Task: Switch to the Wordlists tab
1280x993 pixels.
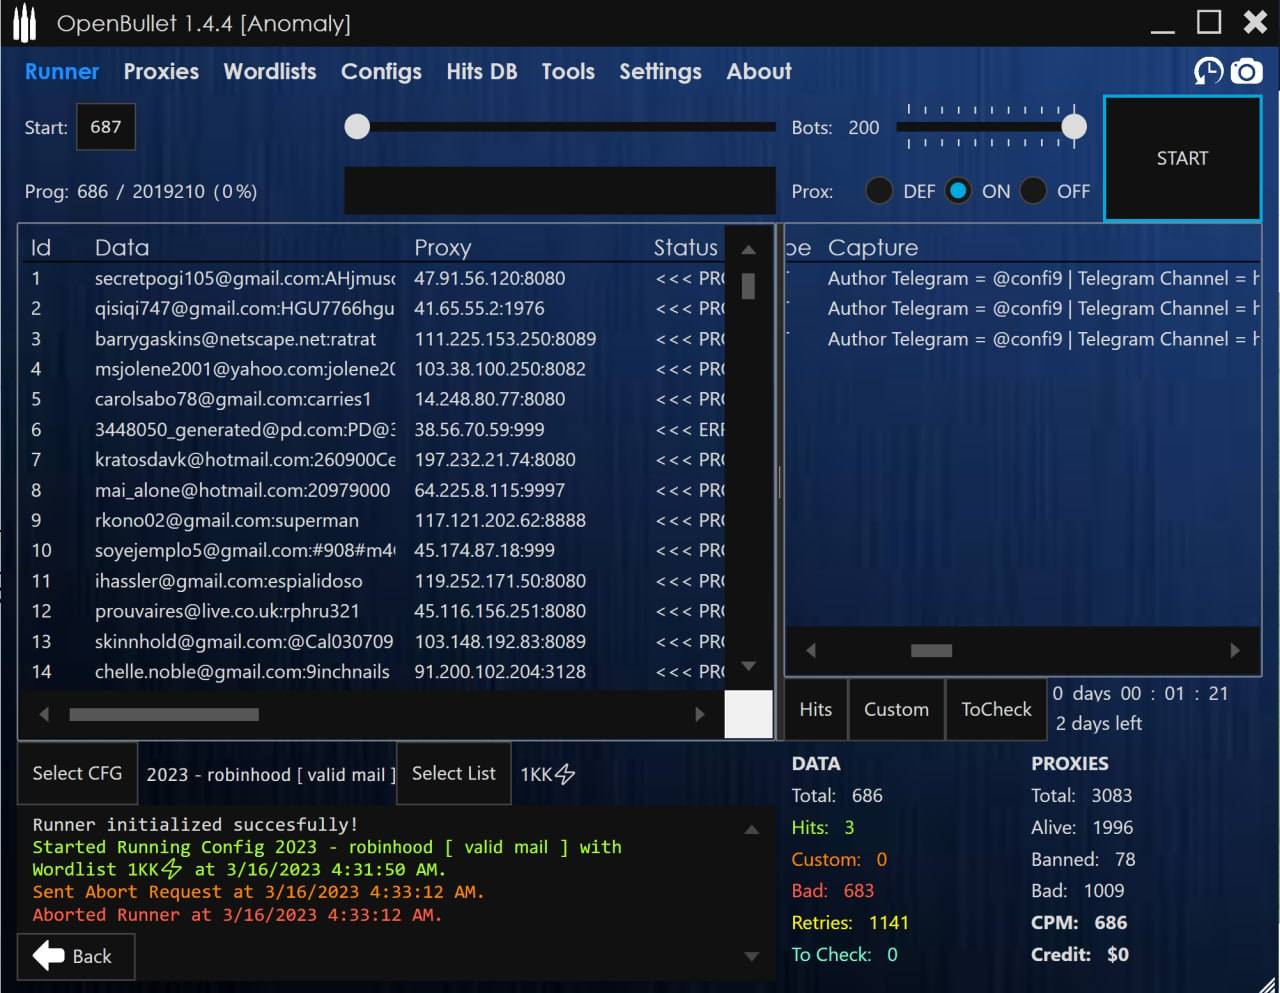Action: (x=270, y=71)
